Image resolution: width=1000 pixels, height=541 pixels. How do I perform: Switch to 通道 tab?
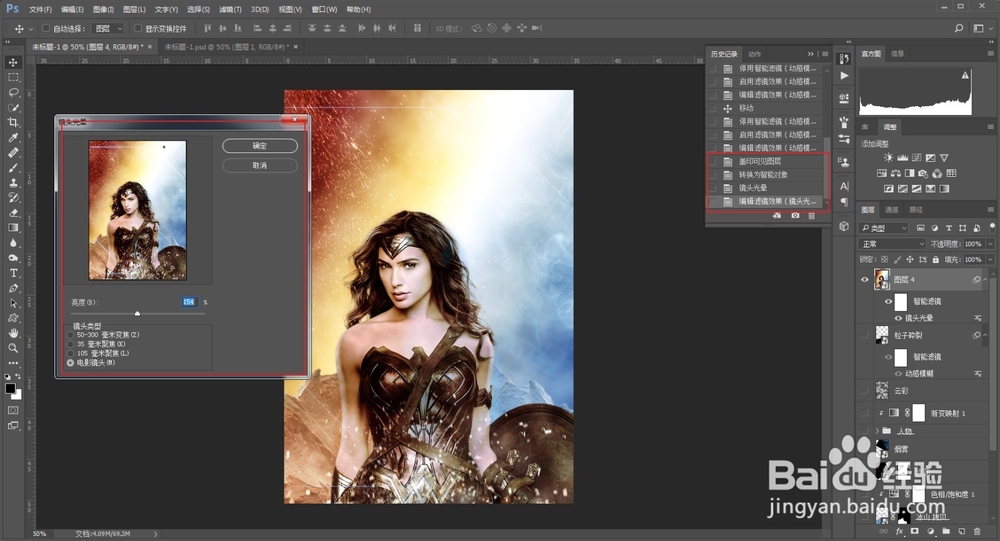892,209
